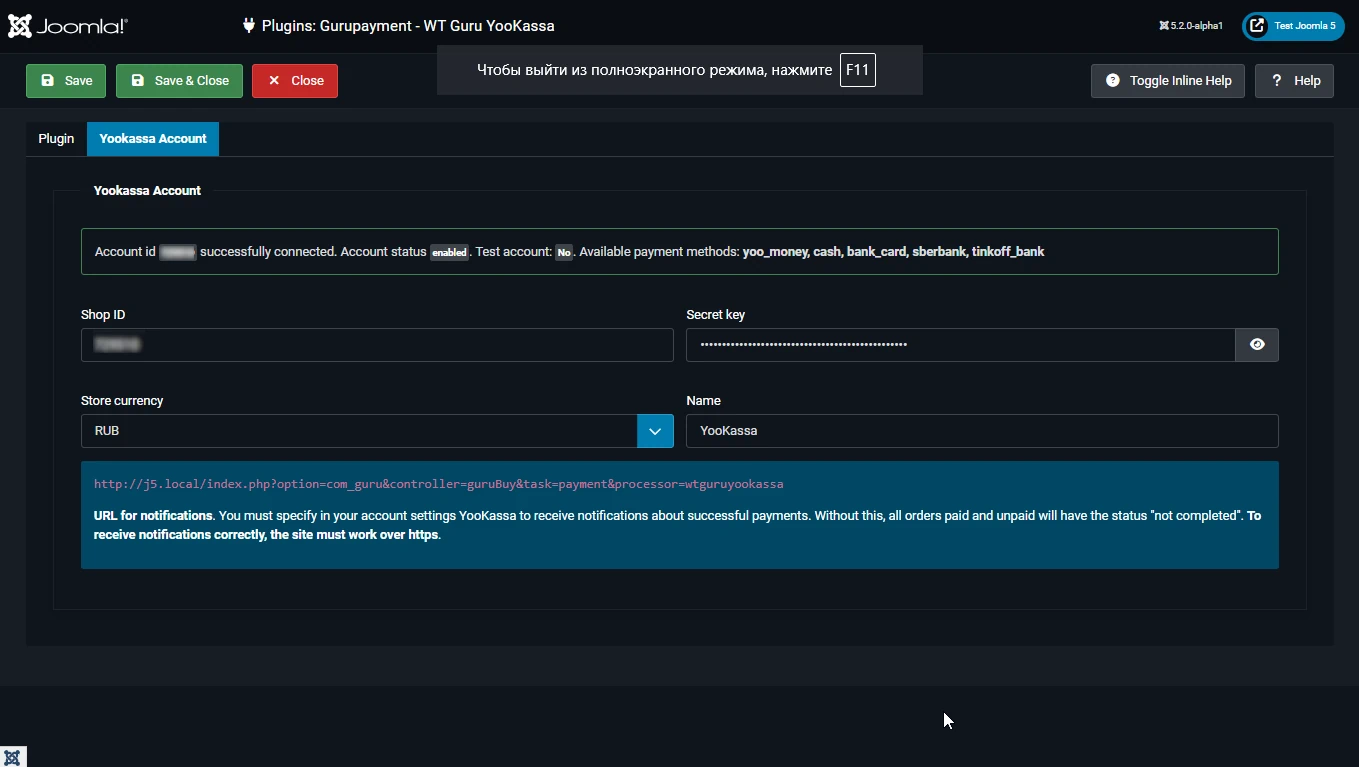Click the 'Shop ID' label
1359x767 pixels.
103,315
